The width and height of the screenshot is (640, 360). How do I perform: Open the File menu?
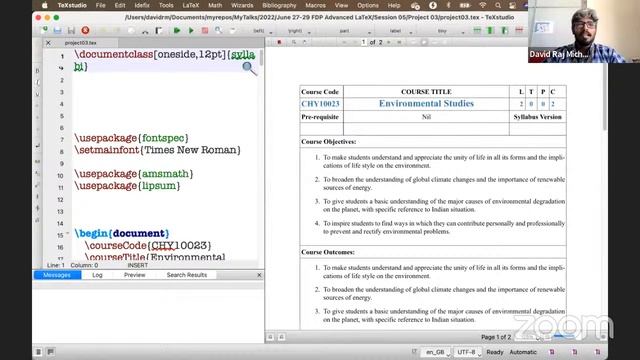pyautogui.click(x=100, y=5)
